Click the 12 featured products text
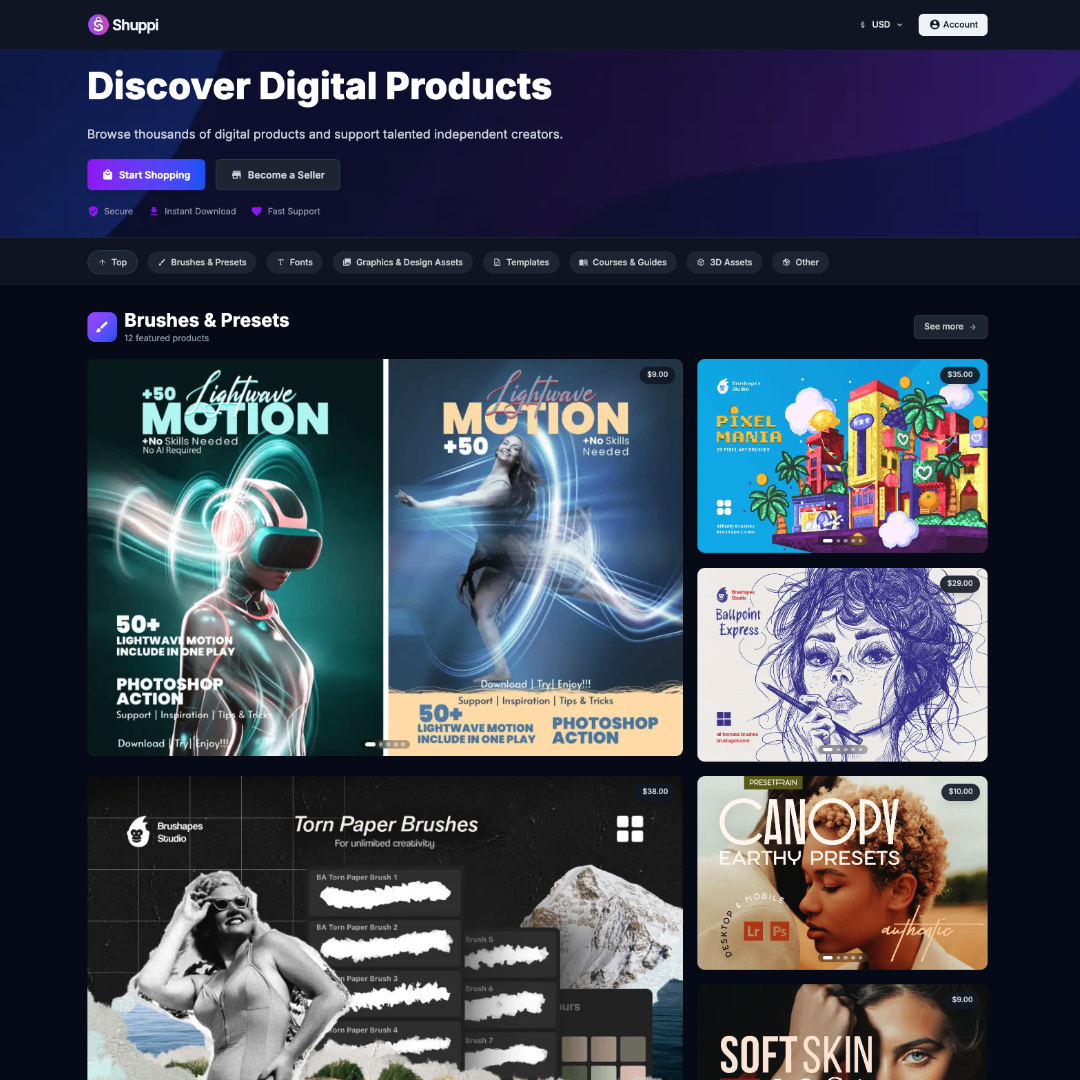 click(x=167, y=338)
